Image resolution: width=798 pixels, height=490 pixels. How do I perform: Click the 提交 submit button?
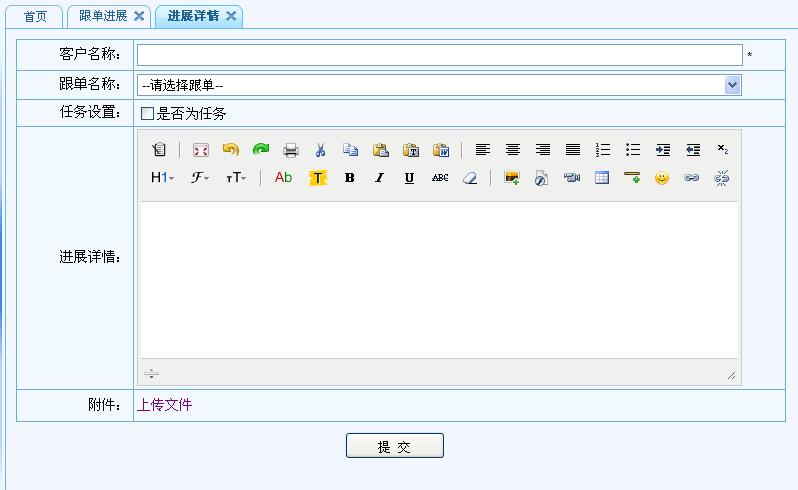(x=395, y=446)
